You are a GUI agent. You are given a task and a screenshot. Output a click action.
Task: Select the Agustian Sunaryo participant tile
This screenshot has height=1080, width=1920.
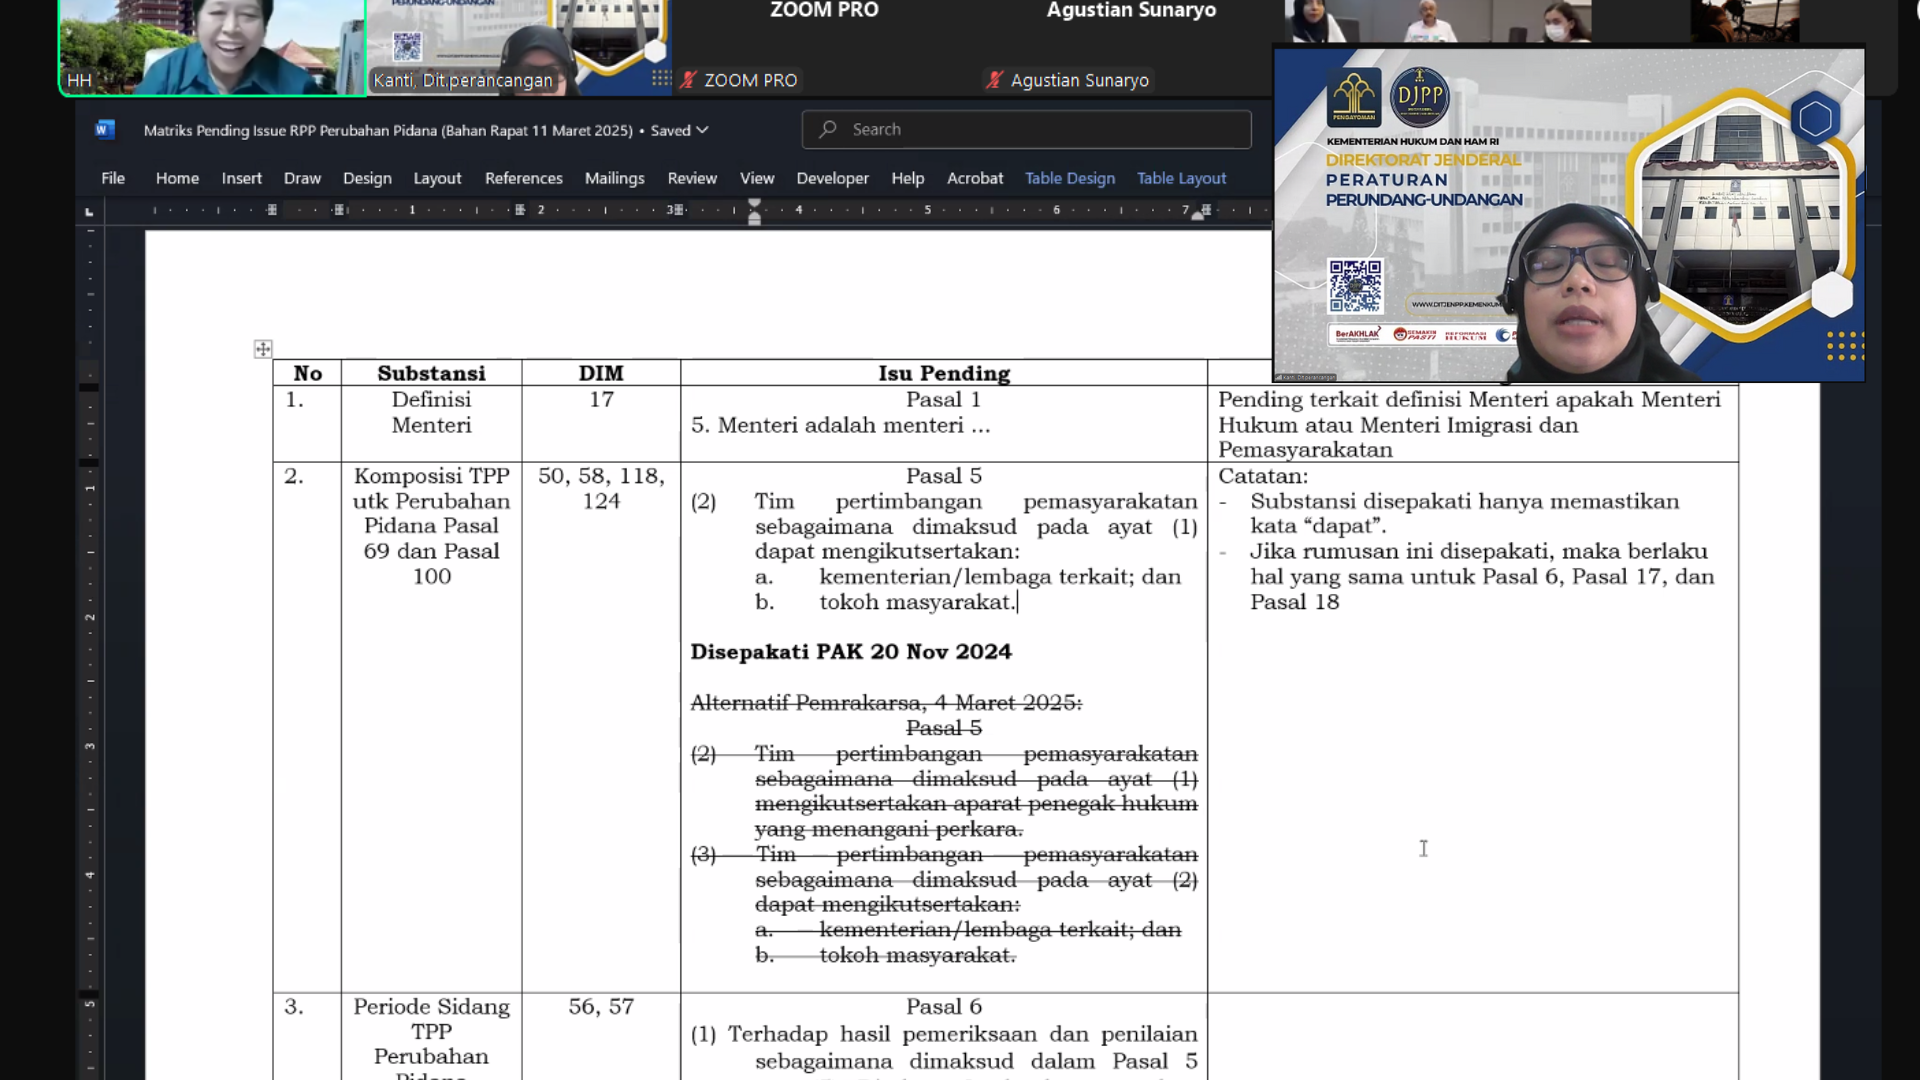pos(1131,47)
